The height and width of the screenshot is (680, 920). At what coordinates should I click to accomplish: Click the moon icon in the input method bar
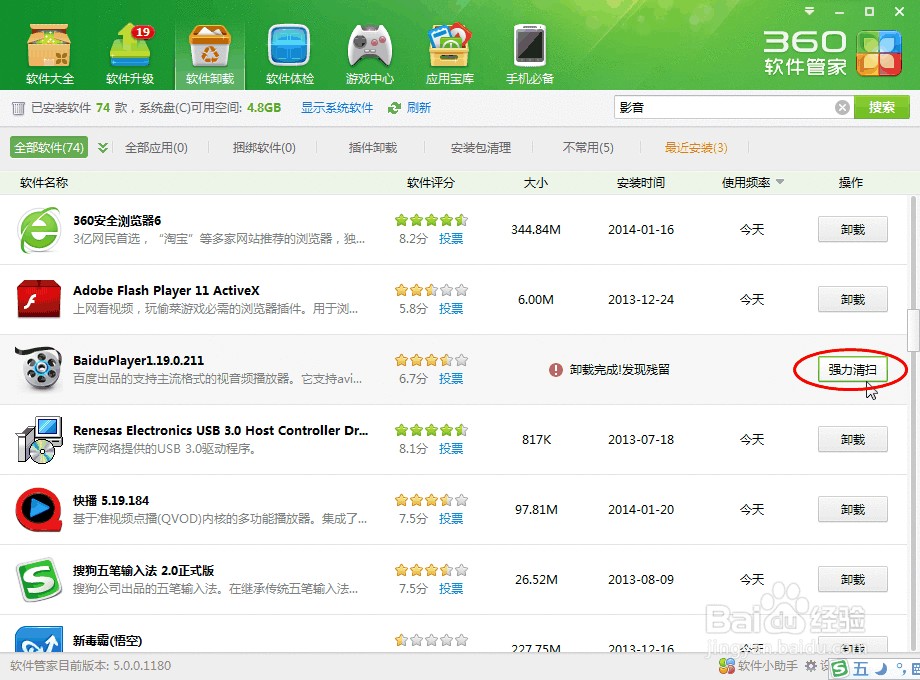pos(881,668)
